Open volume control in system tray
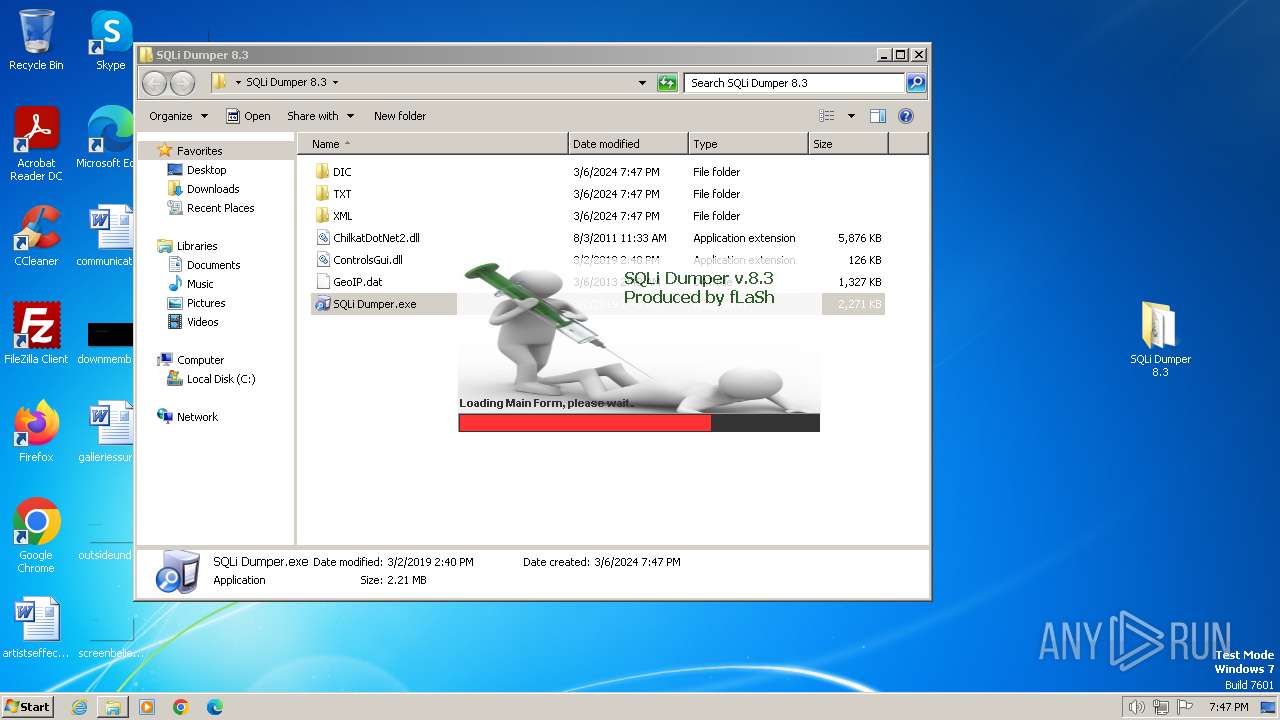The width and height of the screenshot is (1280, 720). (1136, 707)
